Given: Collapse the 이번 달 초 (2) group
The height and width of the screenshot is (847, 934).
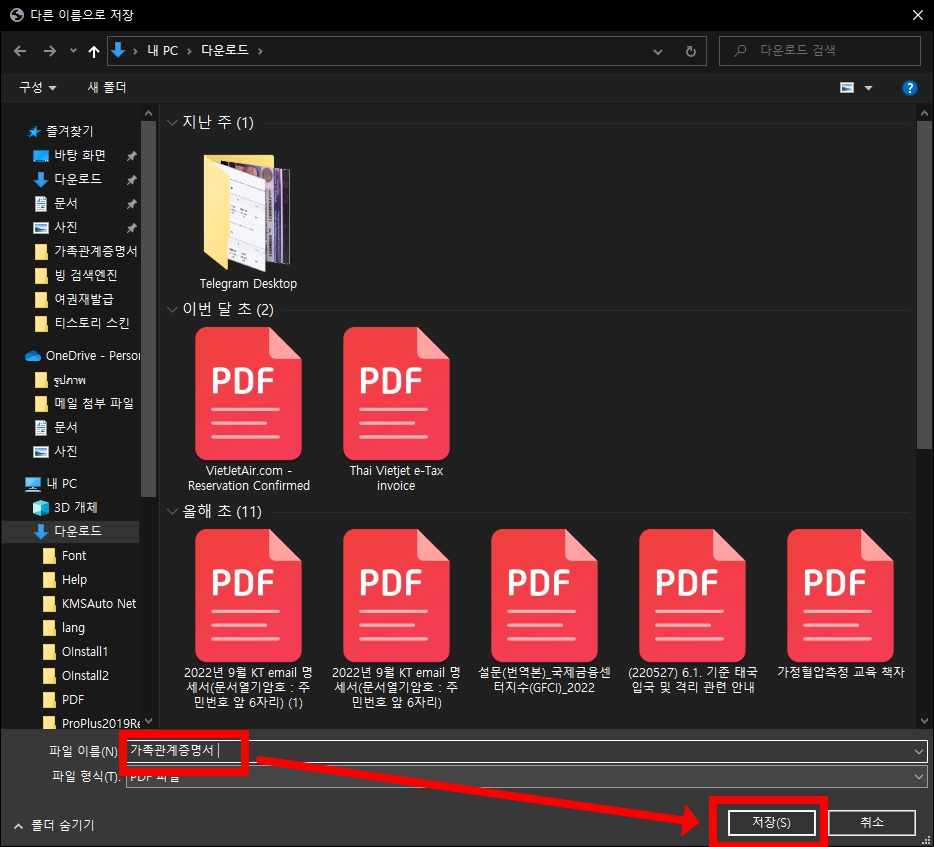Looking at the screenshot, I should point(172,309).
